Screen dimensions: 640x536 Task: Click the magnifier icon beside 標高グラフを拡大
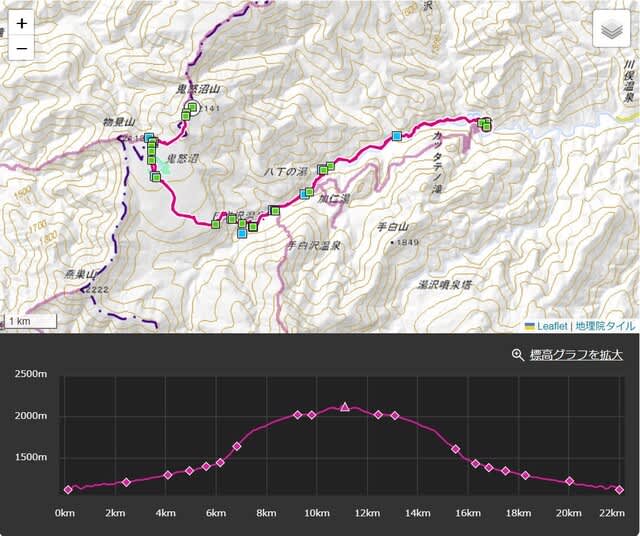[517, 354]
